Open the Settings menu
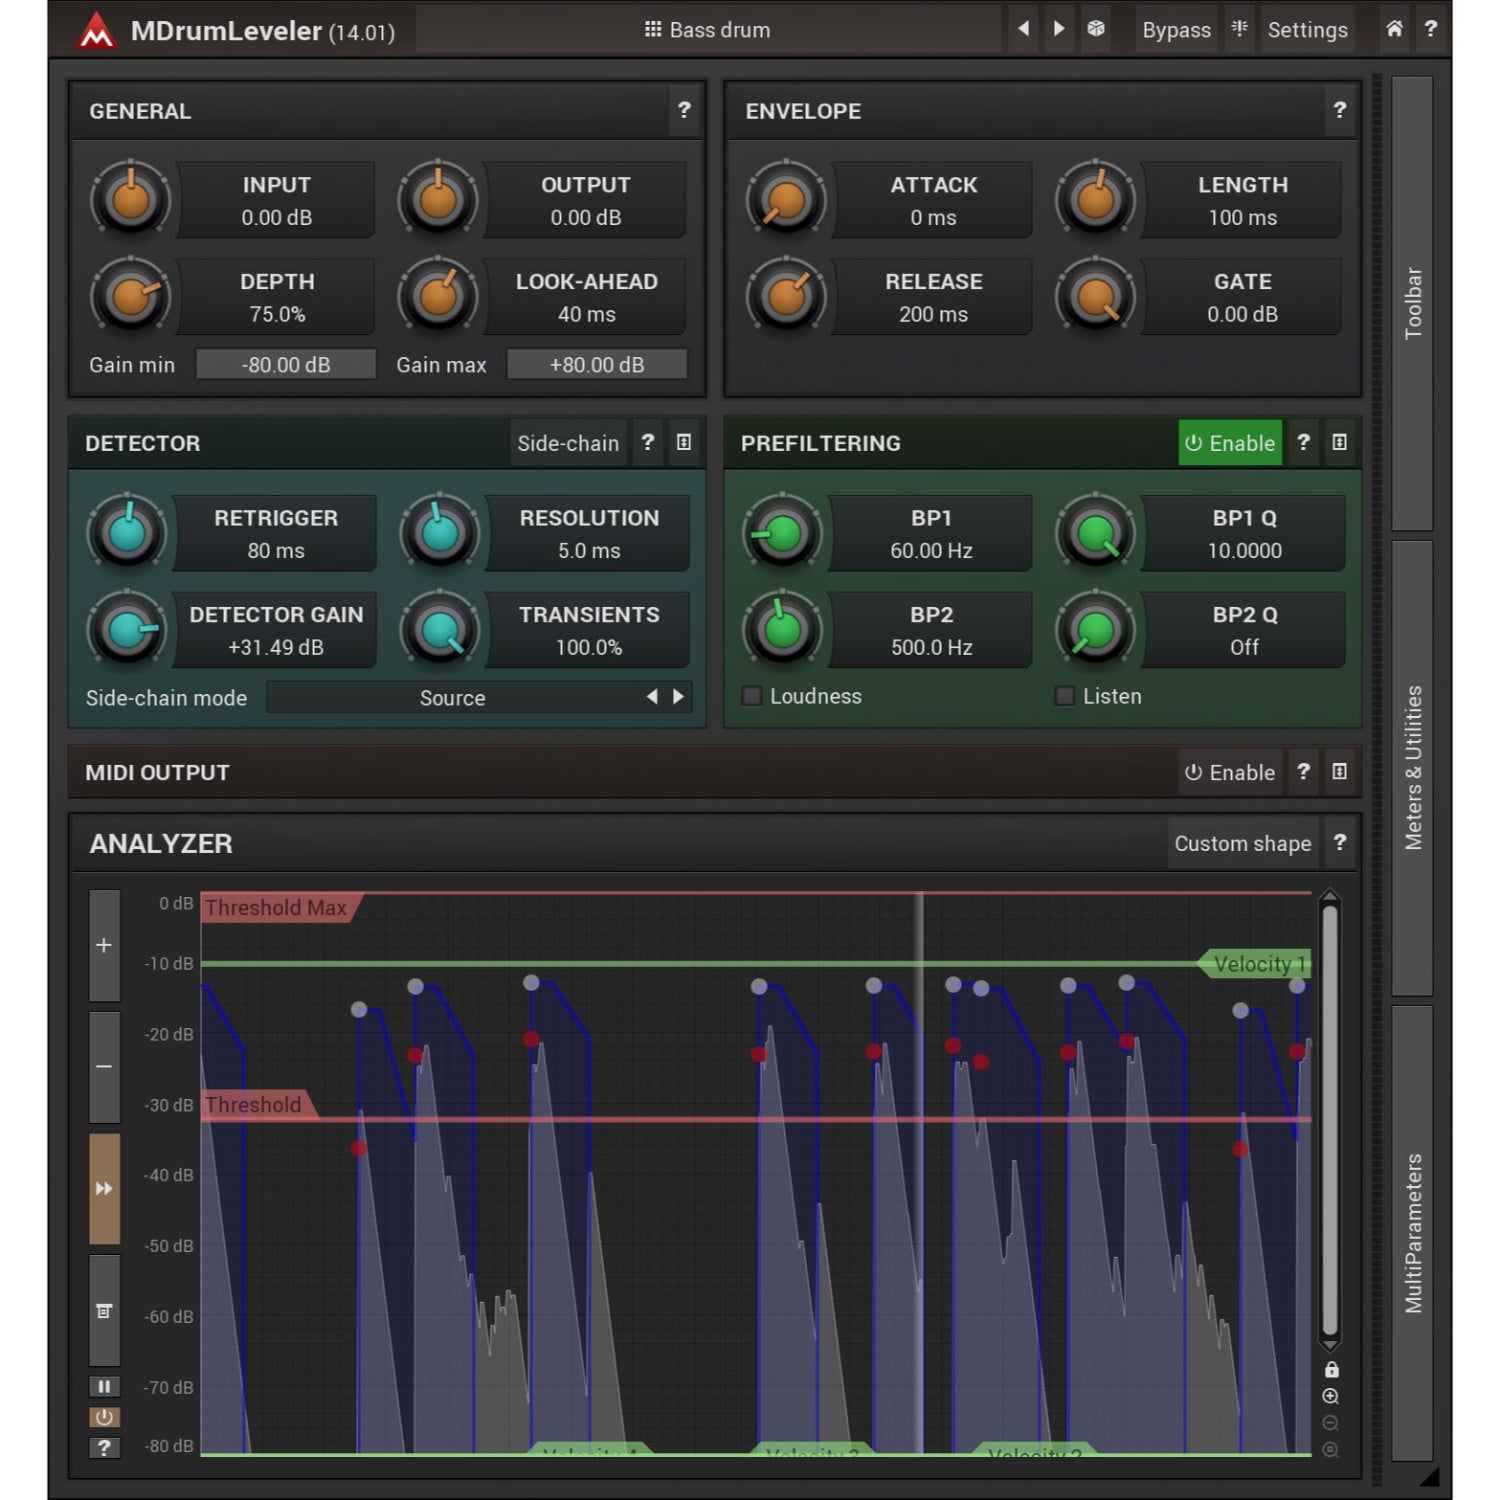Image resolution: width=1500 pixels, height=1500 pixels. tap(1307, 30)
